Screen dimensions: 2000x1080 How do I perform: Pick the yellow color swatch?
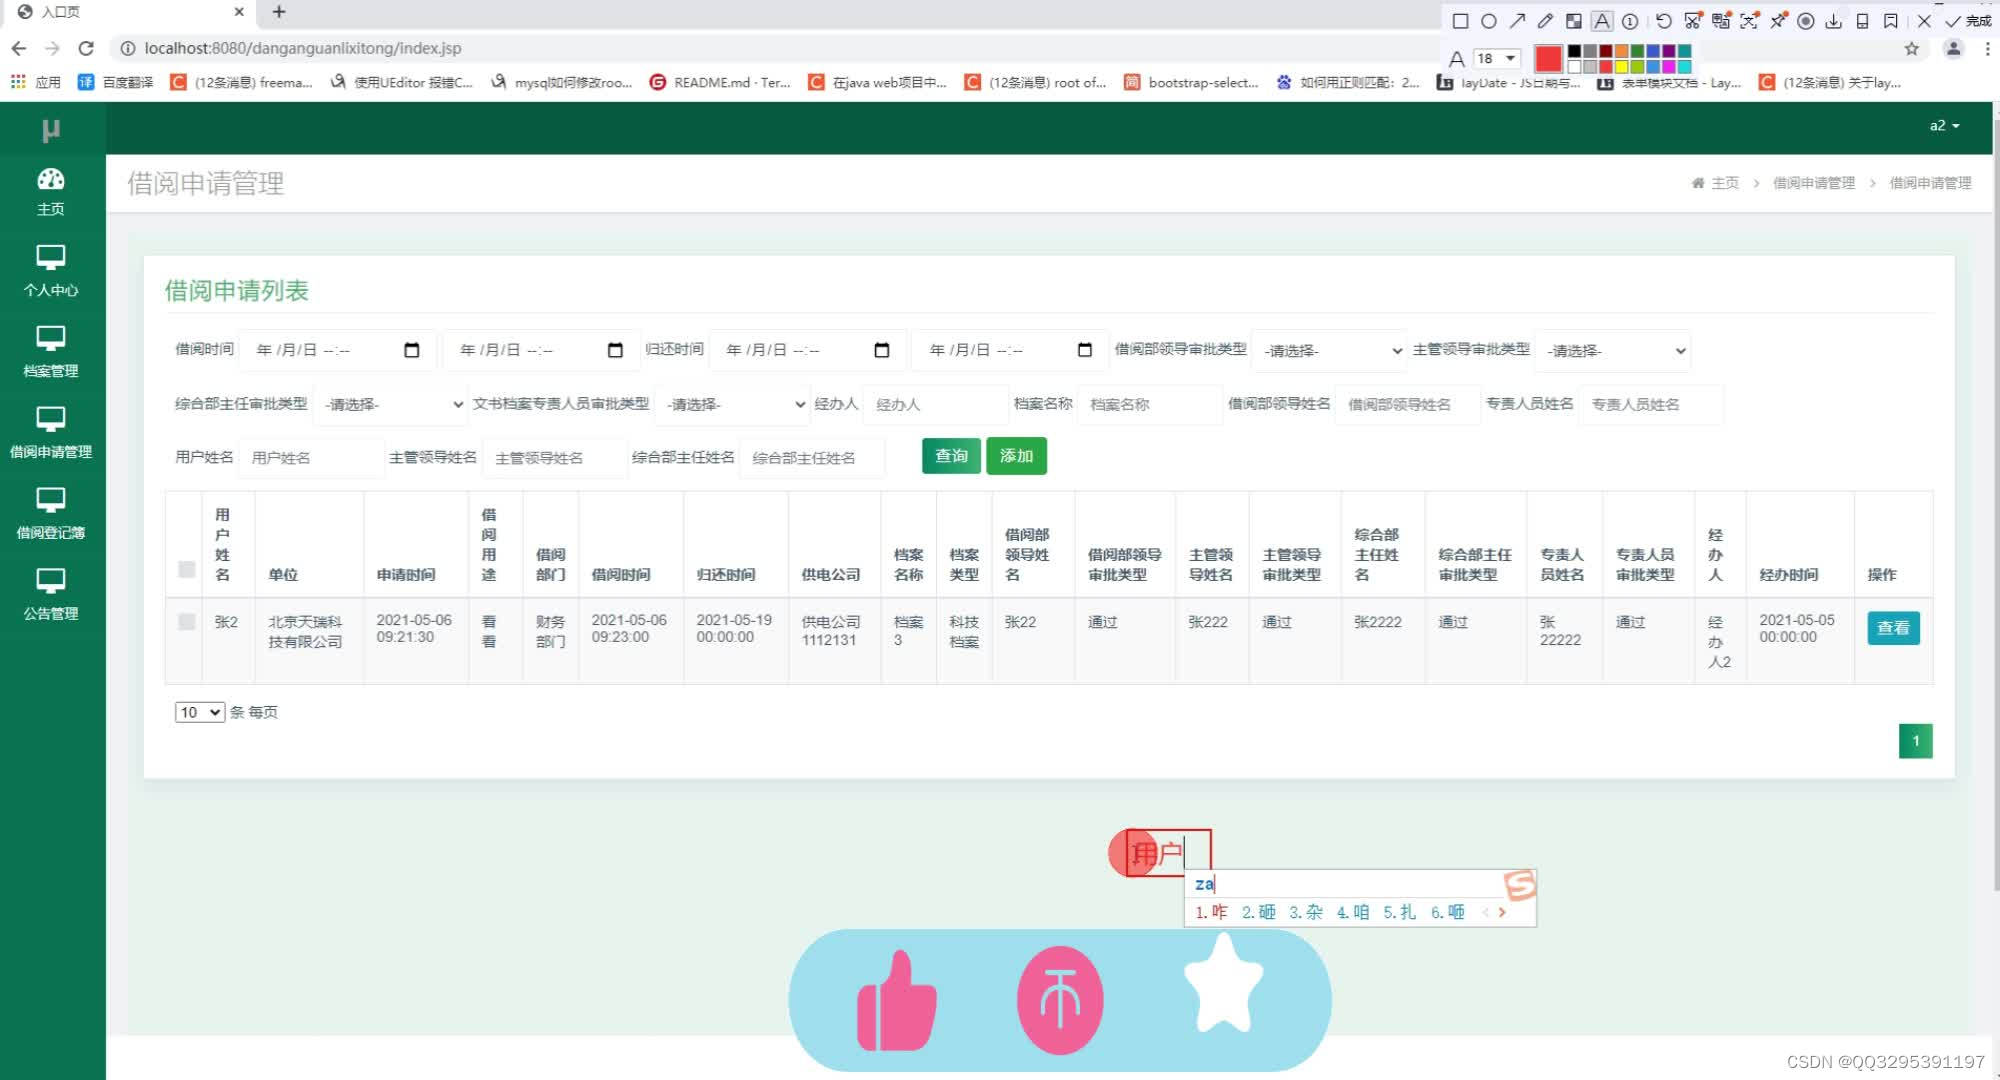(1621, 67)
